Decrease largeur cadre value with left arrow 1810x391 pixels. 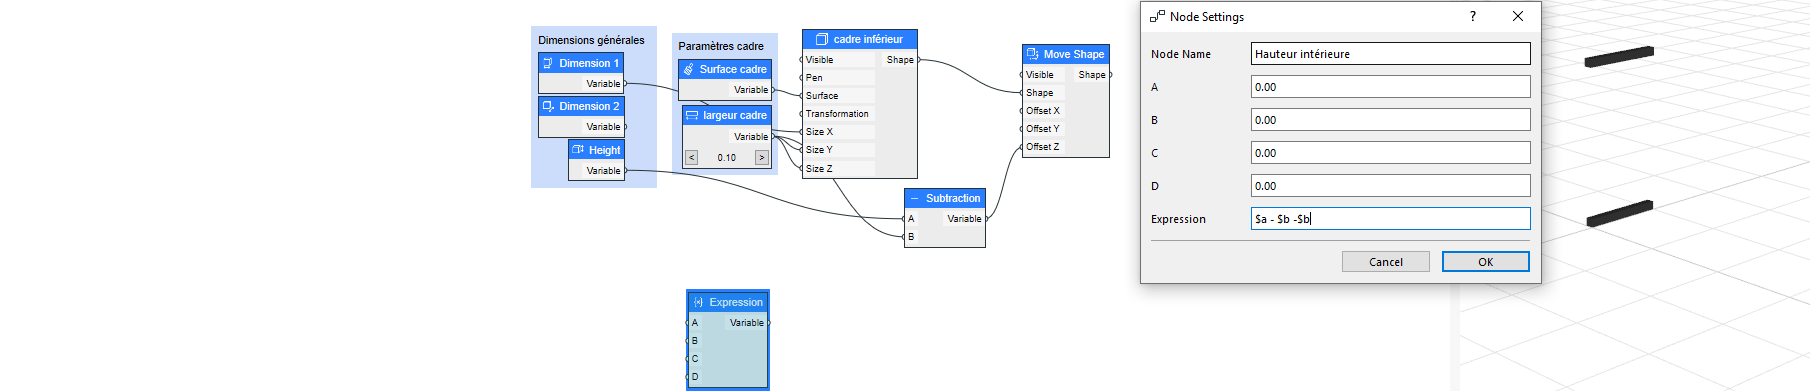click(x=692, y=158)
